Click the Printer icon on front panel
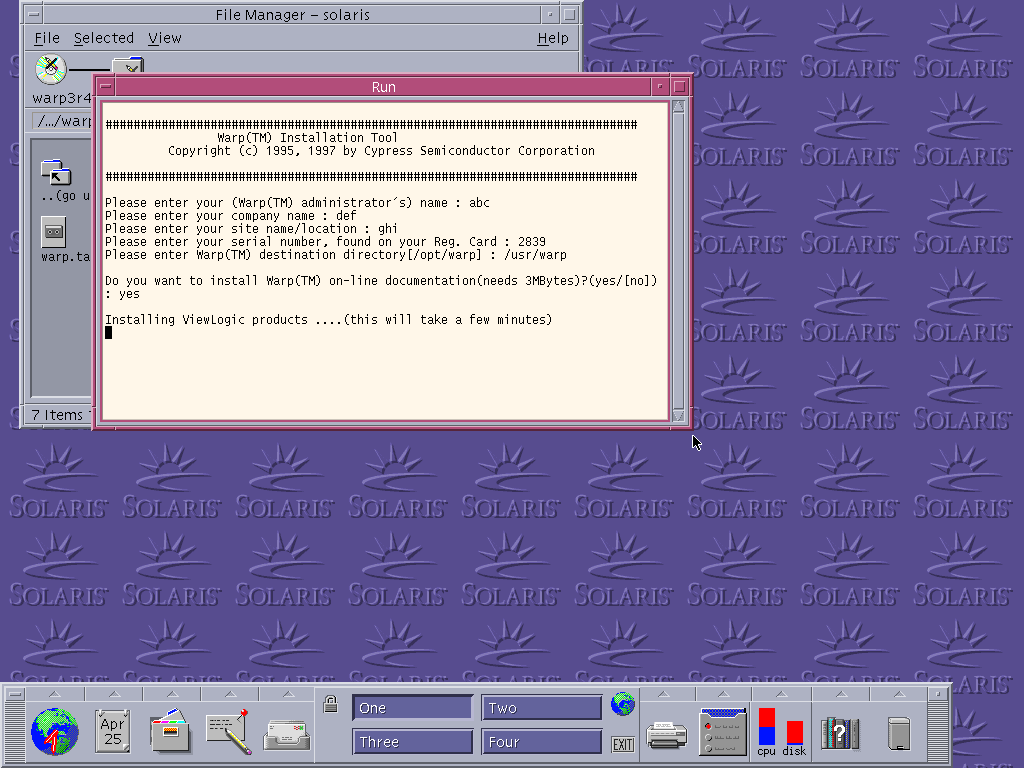The height and width of the screenshot is (768, 1024). (x=667, y=735)
